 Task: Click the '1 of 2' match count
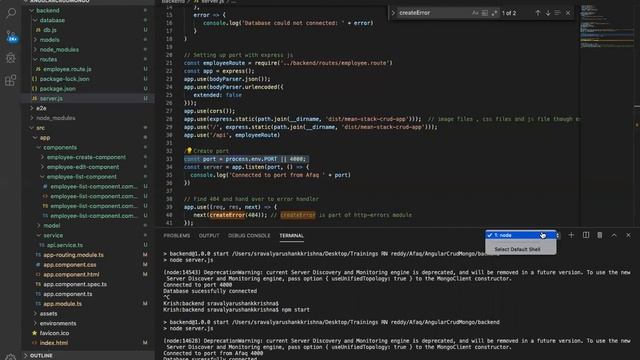(x=509, y=13)
